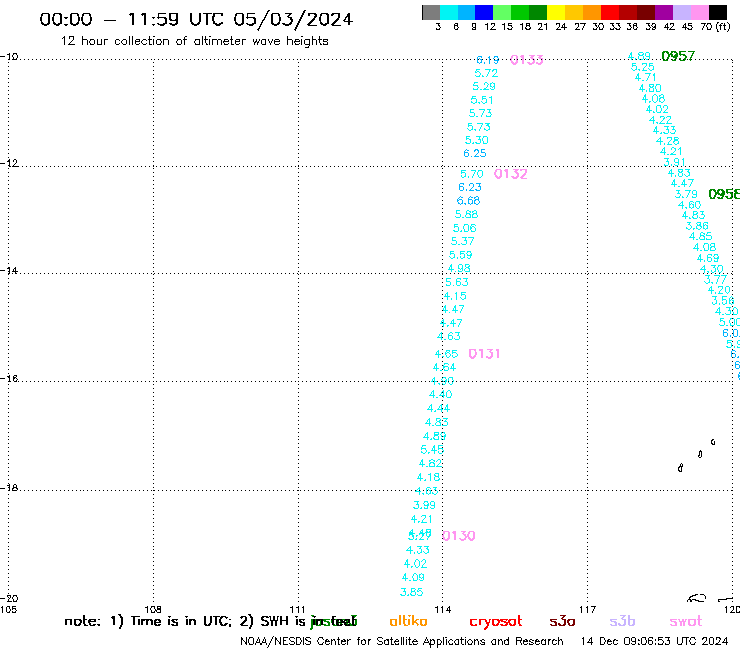This screenshot has width=740, height=650.
Task: Click the pink time label 0132
Action: tap(511, 174)
